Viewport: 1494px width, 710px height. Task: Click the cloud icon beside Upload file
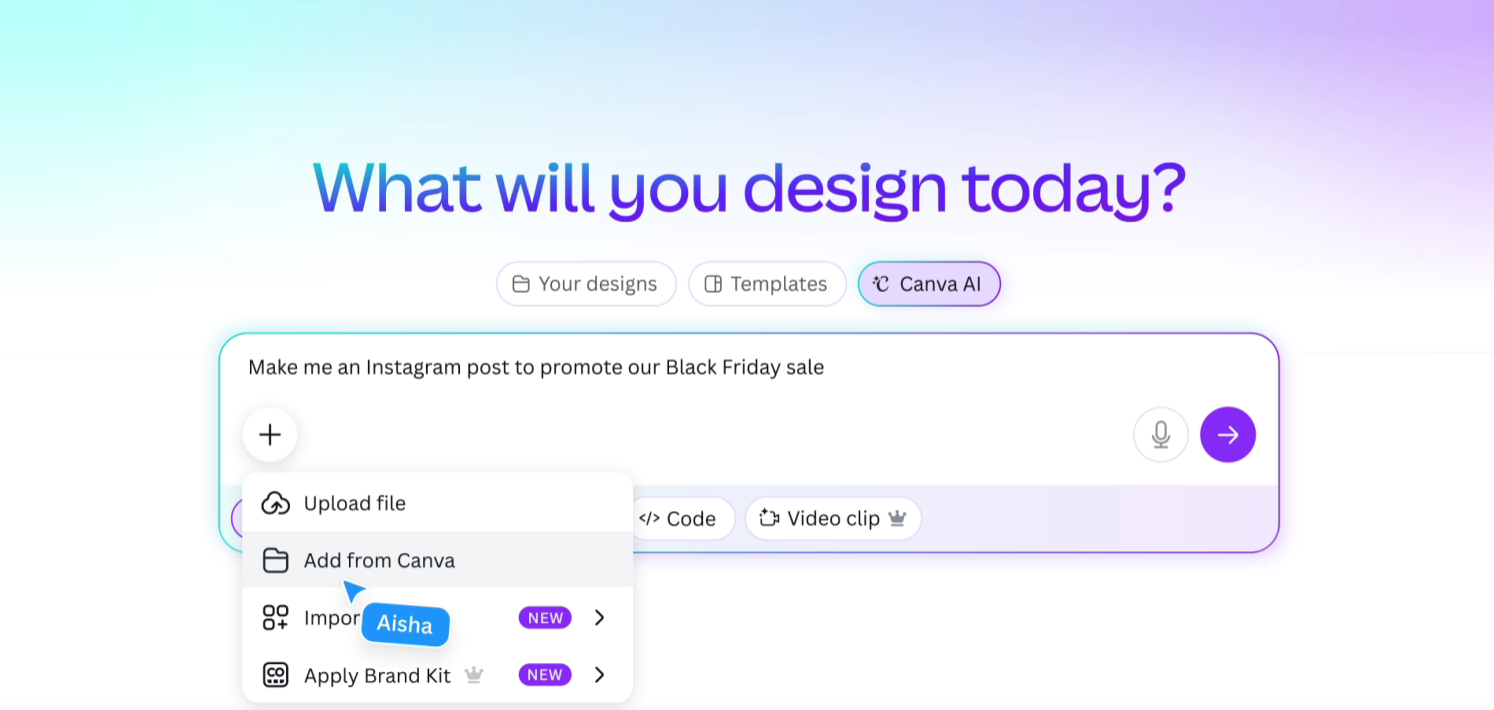click(x=277, y=503)
